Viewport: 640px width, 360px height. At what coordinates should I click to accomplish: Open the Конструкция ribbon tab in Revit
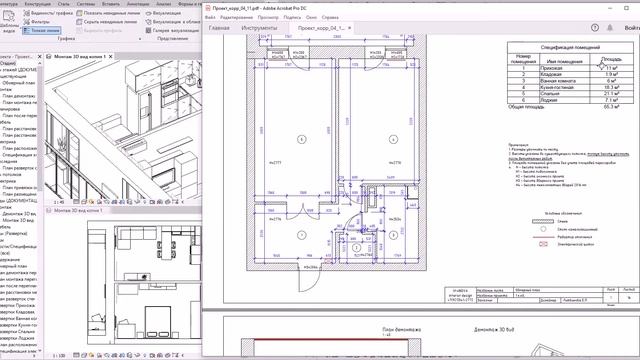click(38, 4)
